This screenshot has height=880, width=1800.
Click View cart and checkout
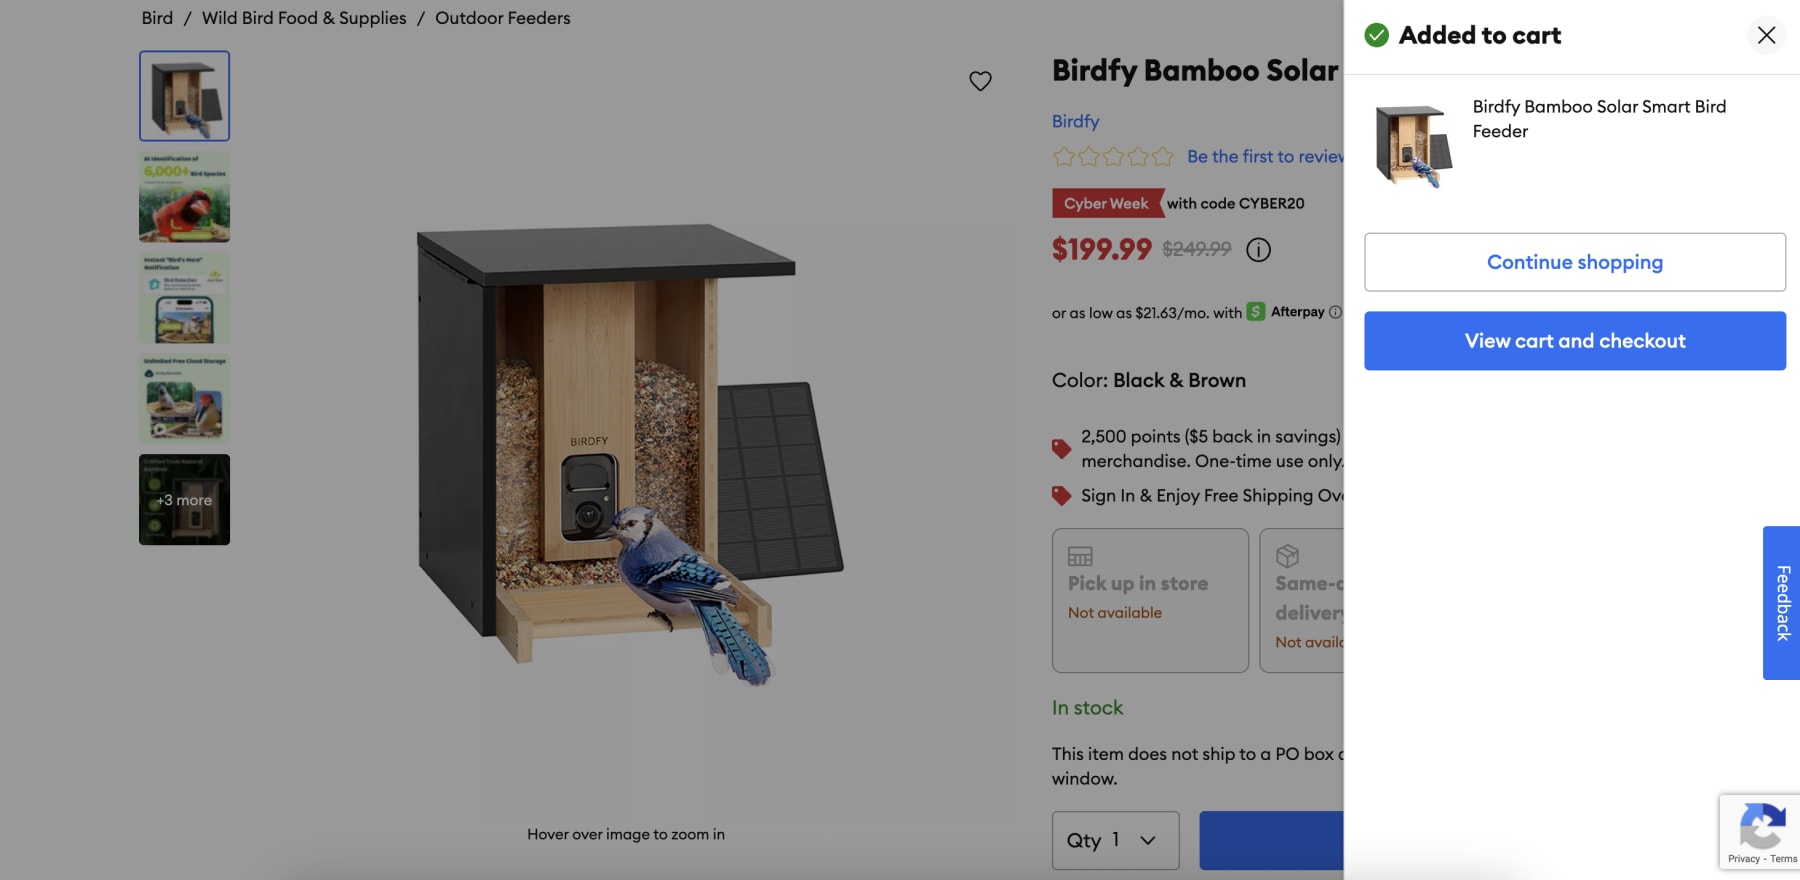point(1574,340)
